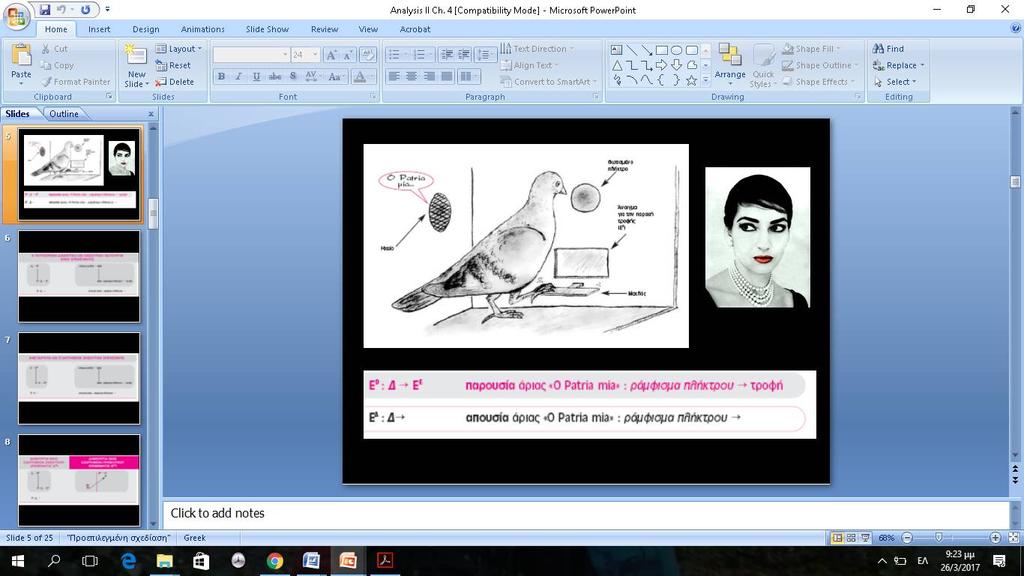
Task: Select slide 6 thumbnail
Action: (79, 276)
